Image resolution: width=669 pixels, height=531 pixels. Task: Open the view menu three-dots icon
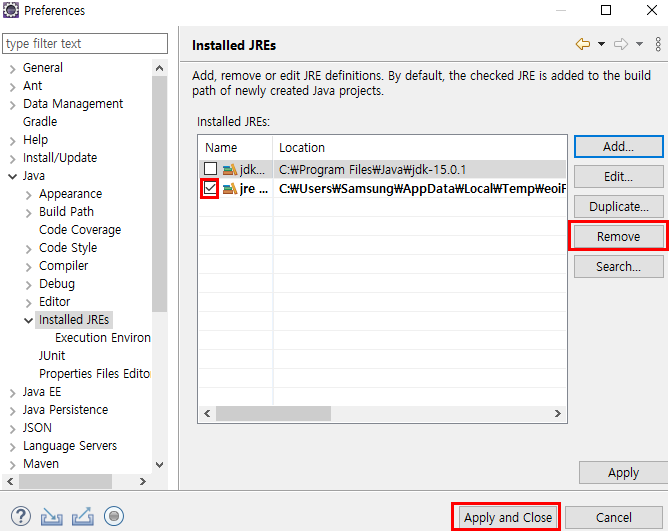pos(658,44)
